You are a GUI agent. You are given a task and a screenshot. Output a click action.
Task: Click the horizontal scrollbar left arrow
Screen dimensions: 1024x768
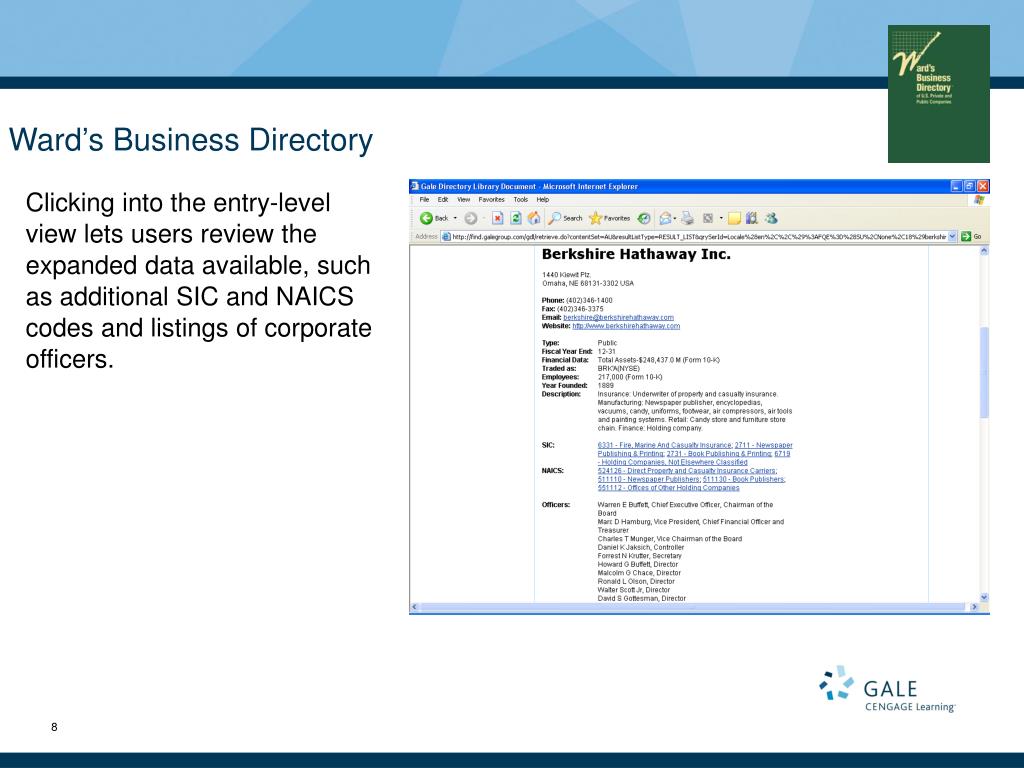click(x=414, y=607)
